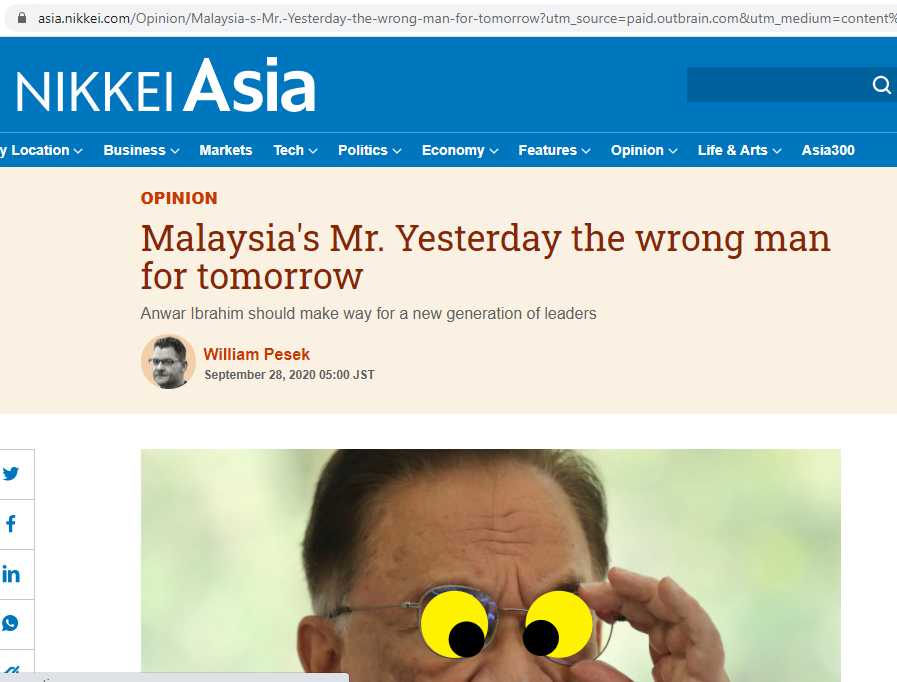Viewport: 897px width, 682px height.
Task: Click the padlock site security icon
Action: tap(22, 18)
